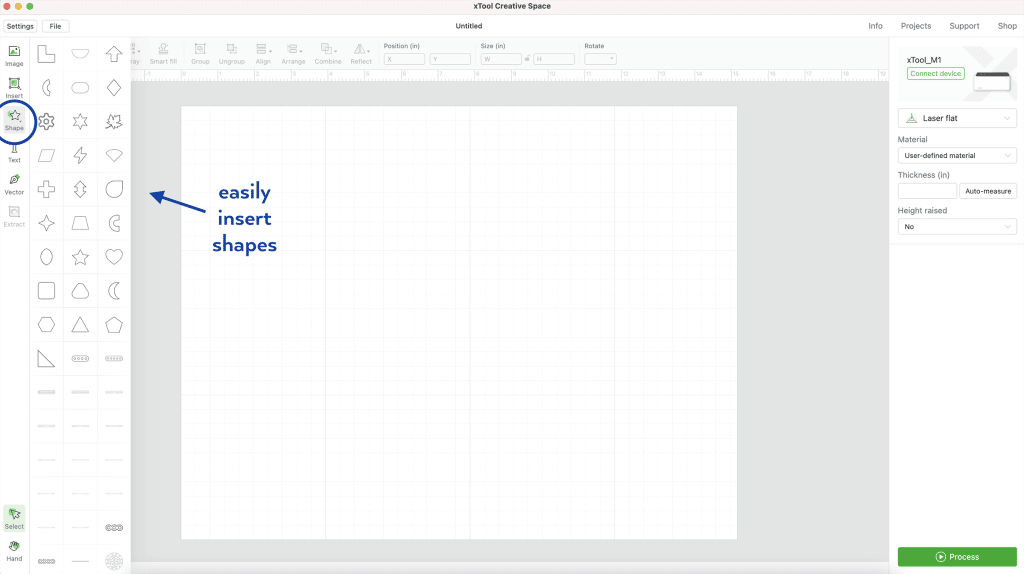This screenshot has width=1024, height=574.
Task: Open the Reflect dropdown
Action: pos(361,54)
